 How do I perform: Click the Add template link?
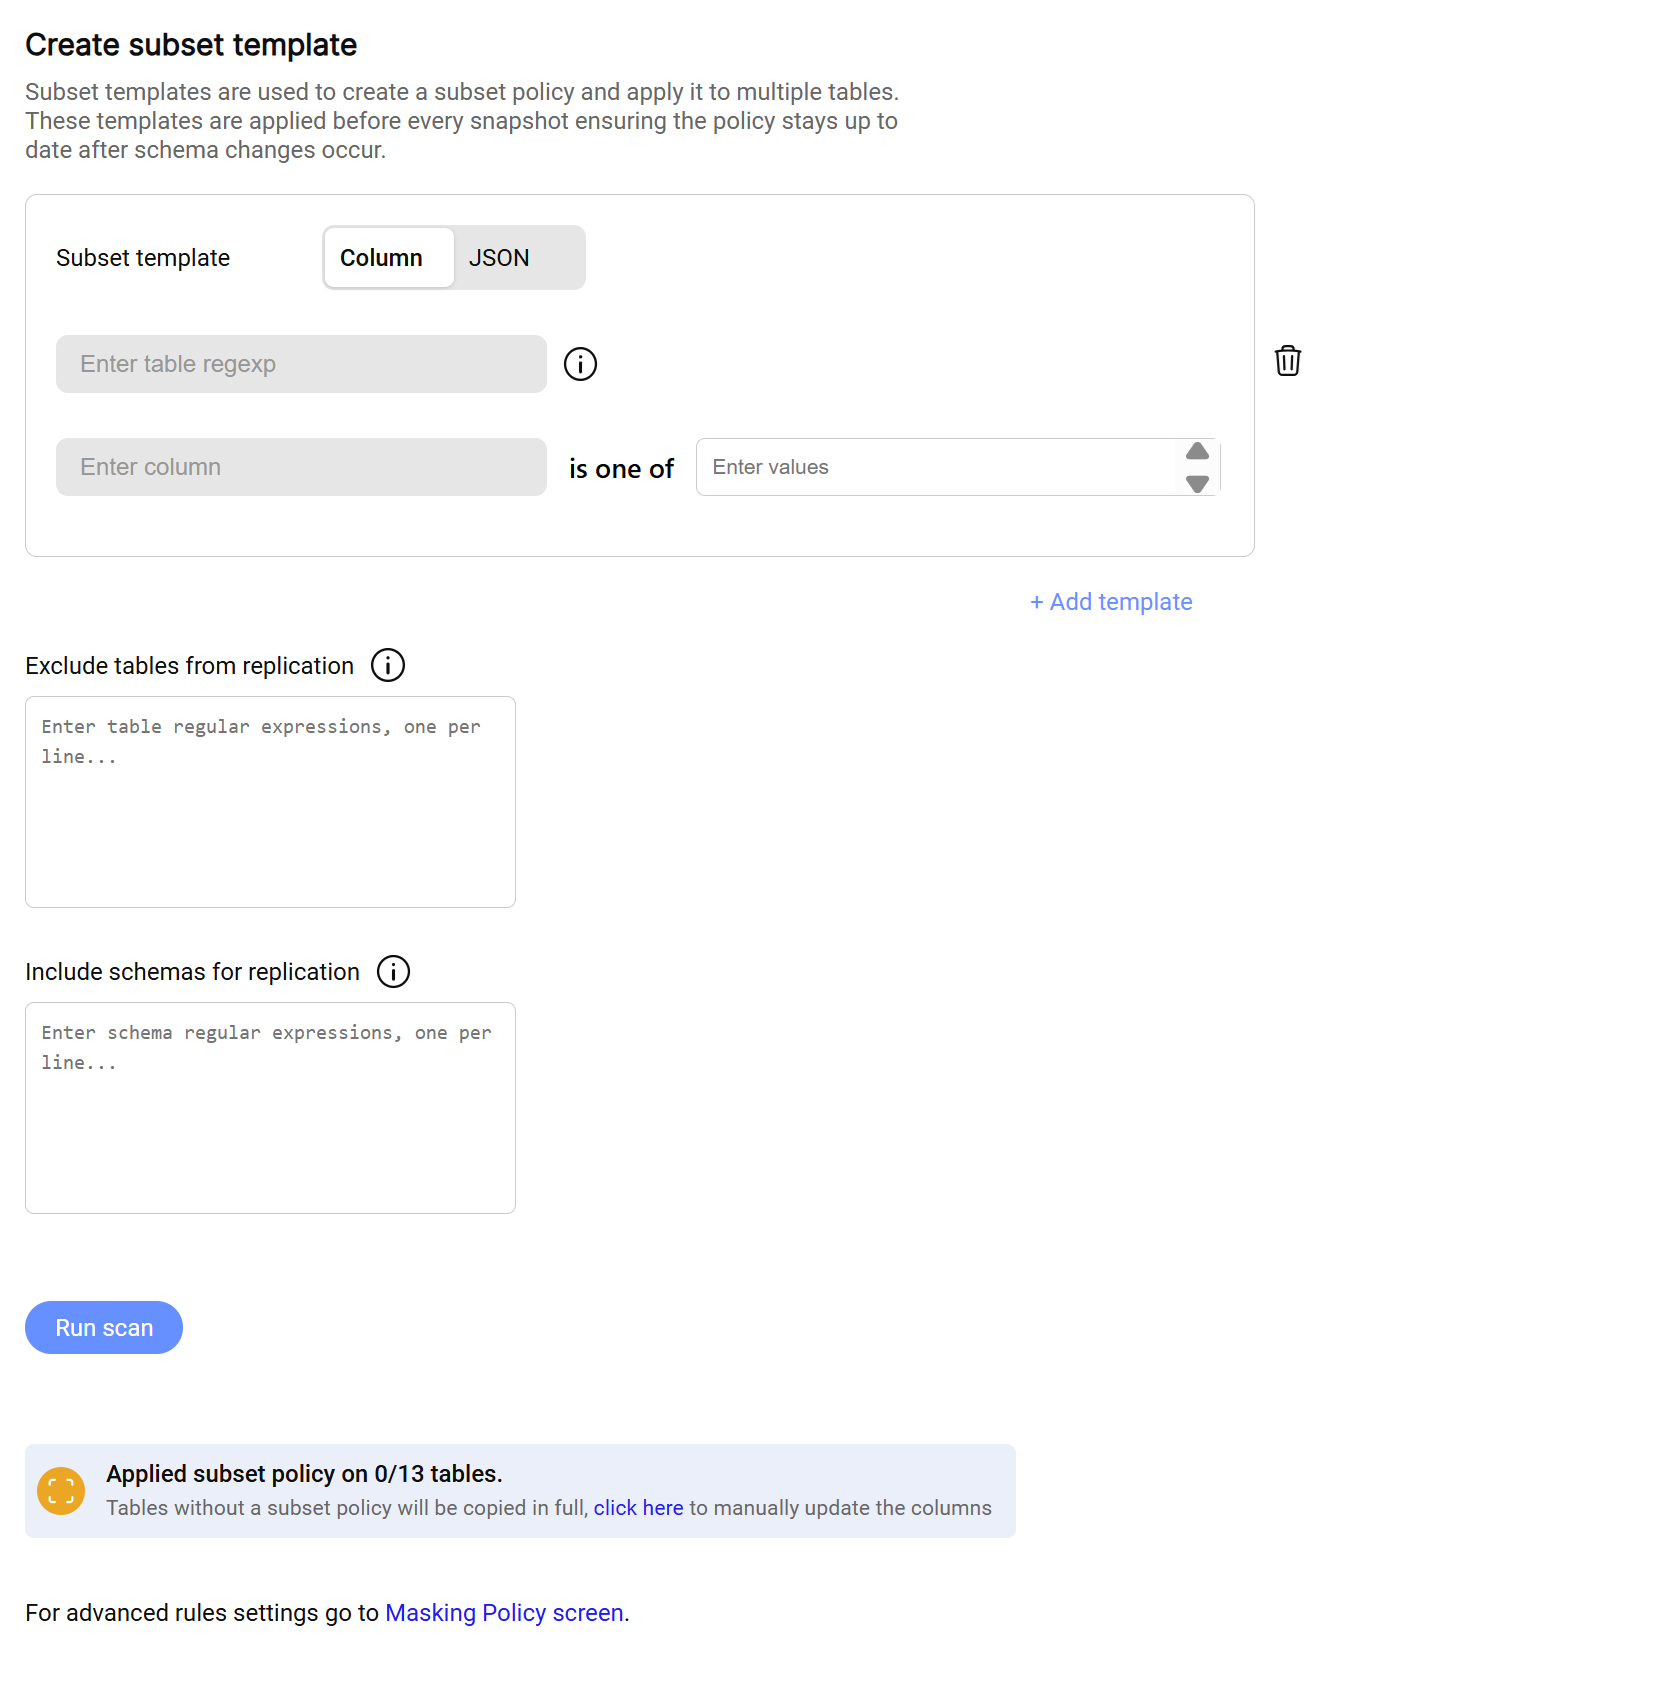[1111, 602]
